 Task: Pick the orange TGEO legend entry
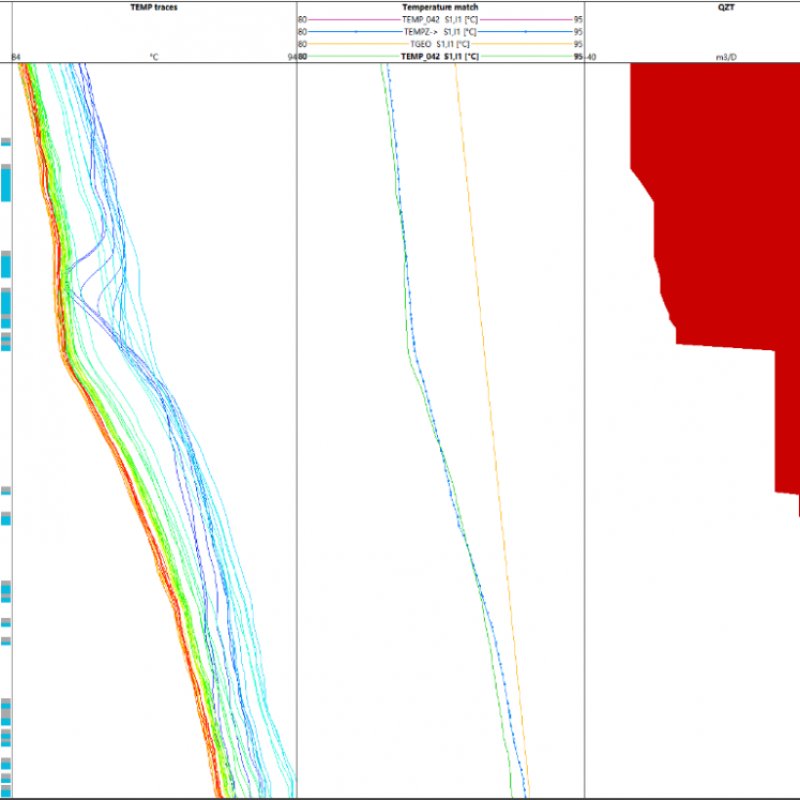[440, 45]
